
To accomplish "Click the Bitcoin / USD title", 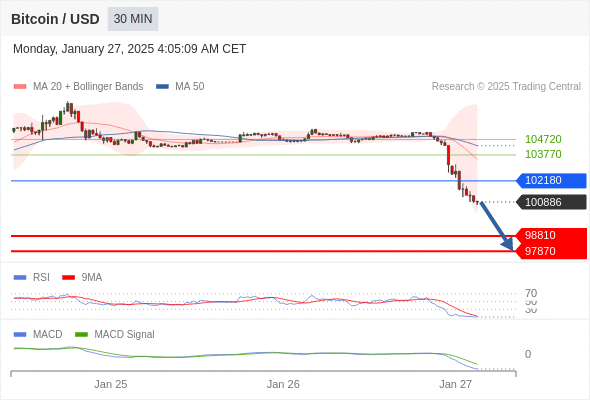I will coord(55,19).
